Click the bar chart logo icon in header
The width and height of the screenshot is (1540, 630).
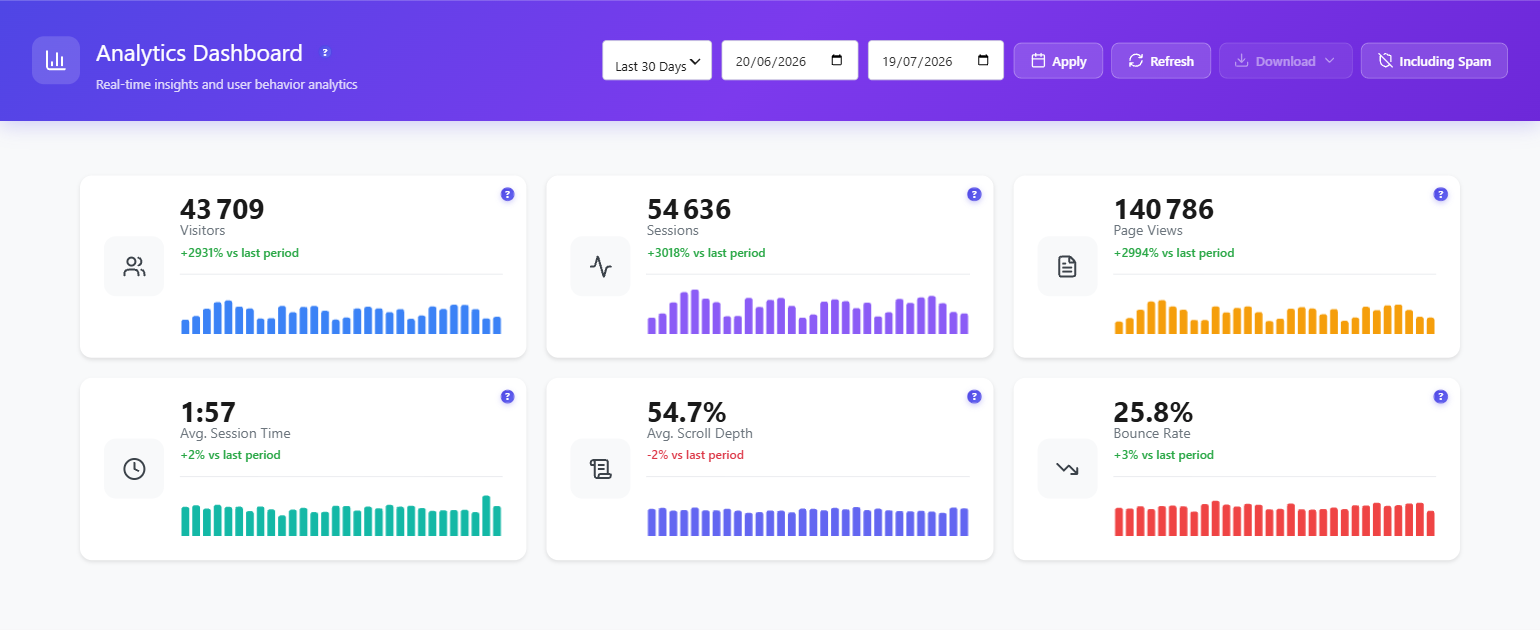[56, 60]
